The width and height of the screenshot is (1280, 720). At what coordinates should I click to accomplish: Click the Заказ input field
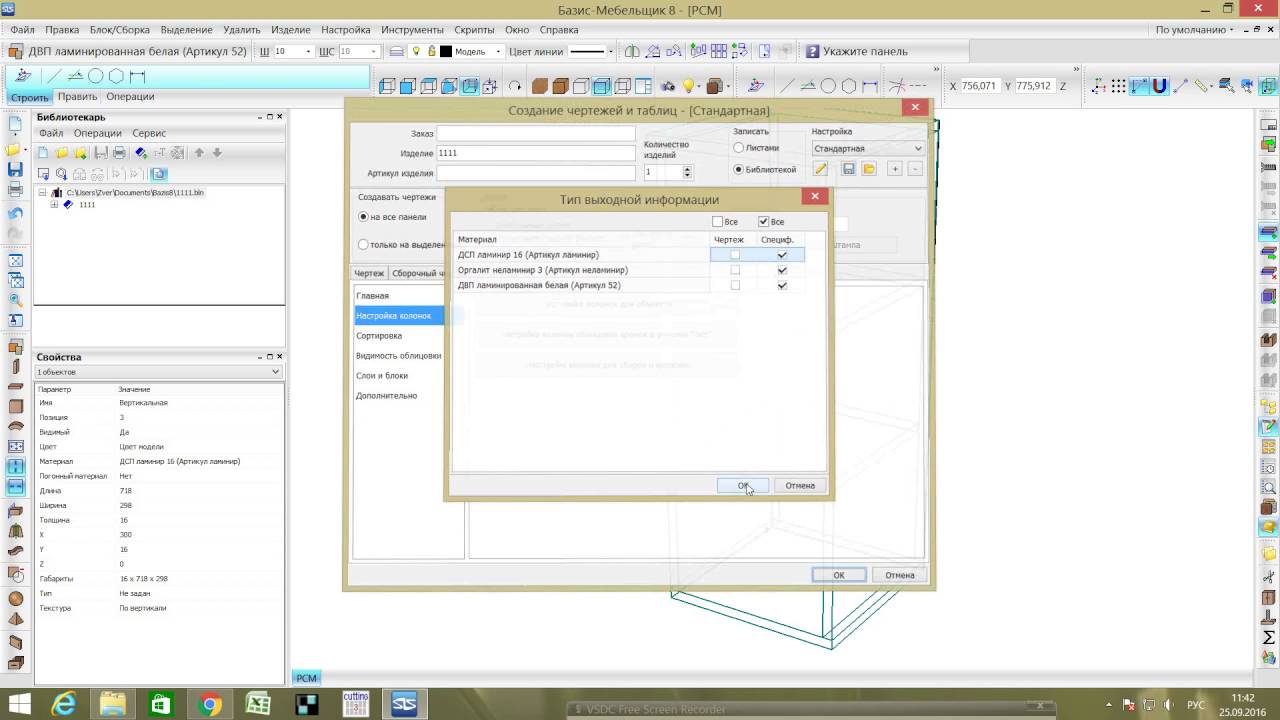point(536,133)
